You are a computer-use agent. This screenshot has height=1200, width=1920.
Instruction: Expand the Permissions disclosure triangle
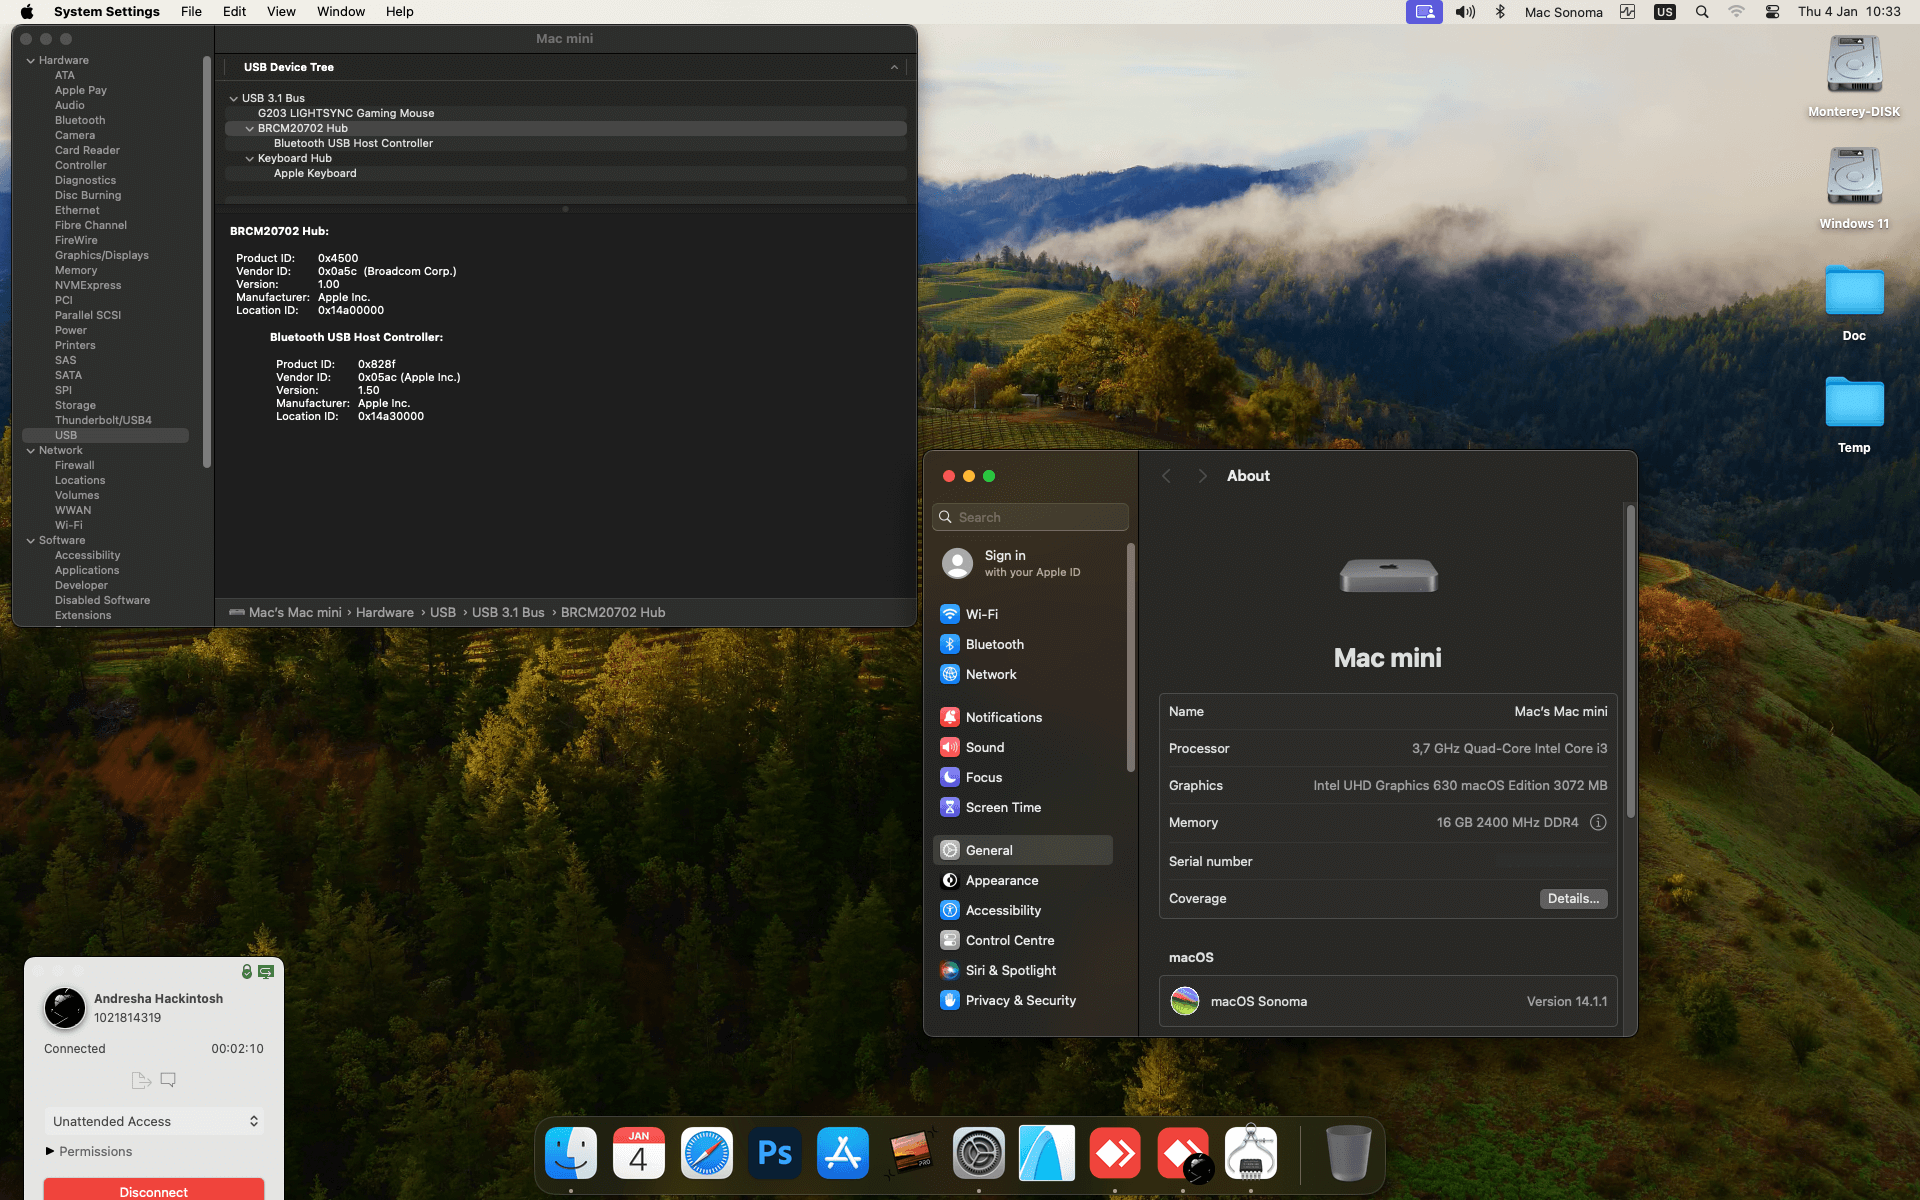pyautogui.click(x=50, y=1151)
